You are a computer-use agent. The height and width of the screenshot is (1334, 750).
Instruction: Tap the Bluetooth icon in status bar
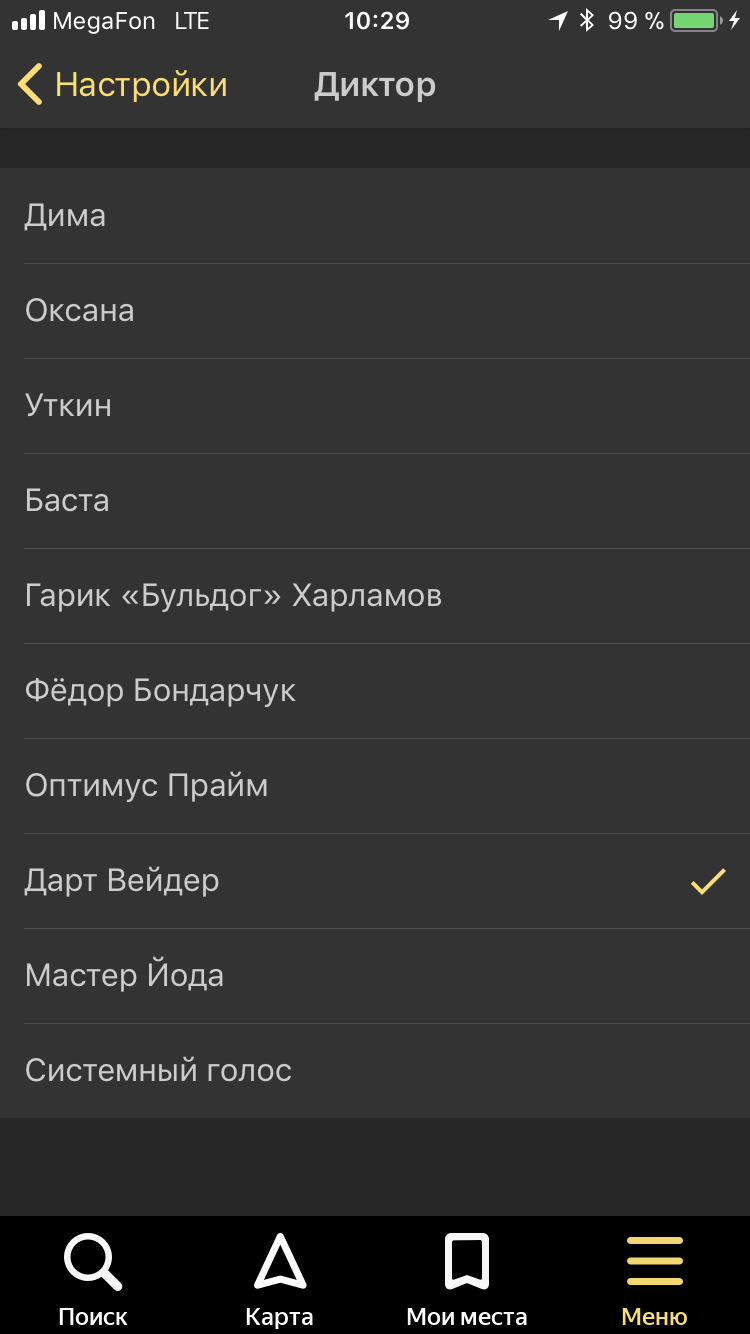[587, 21]
